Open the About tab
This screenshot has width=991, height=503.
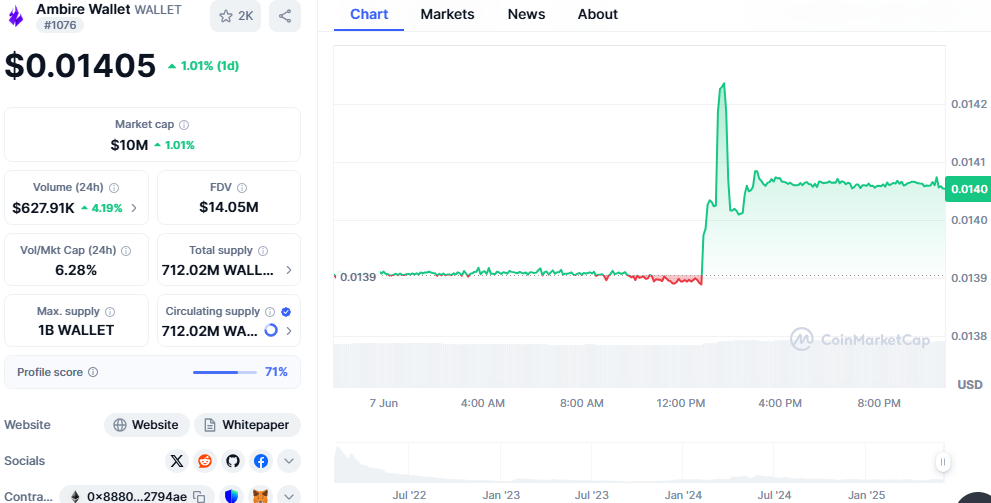598,15
